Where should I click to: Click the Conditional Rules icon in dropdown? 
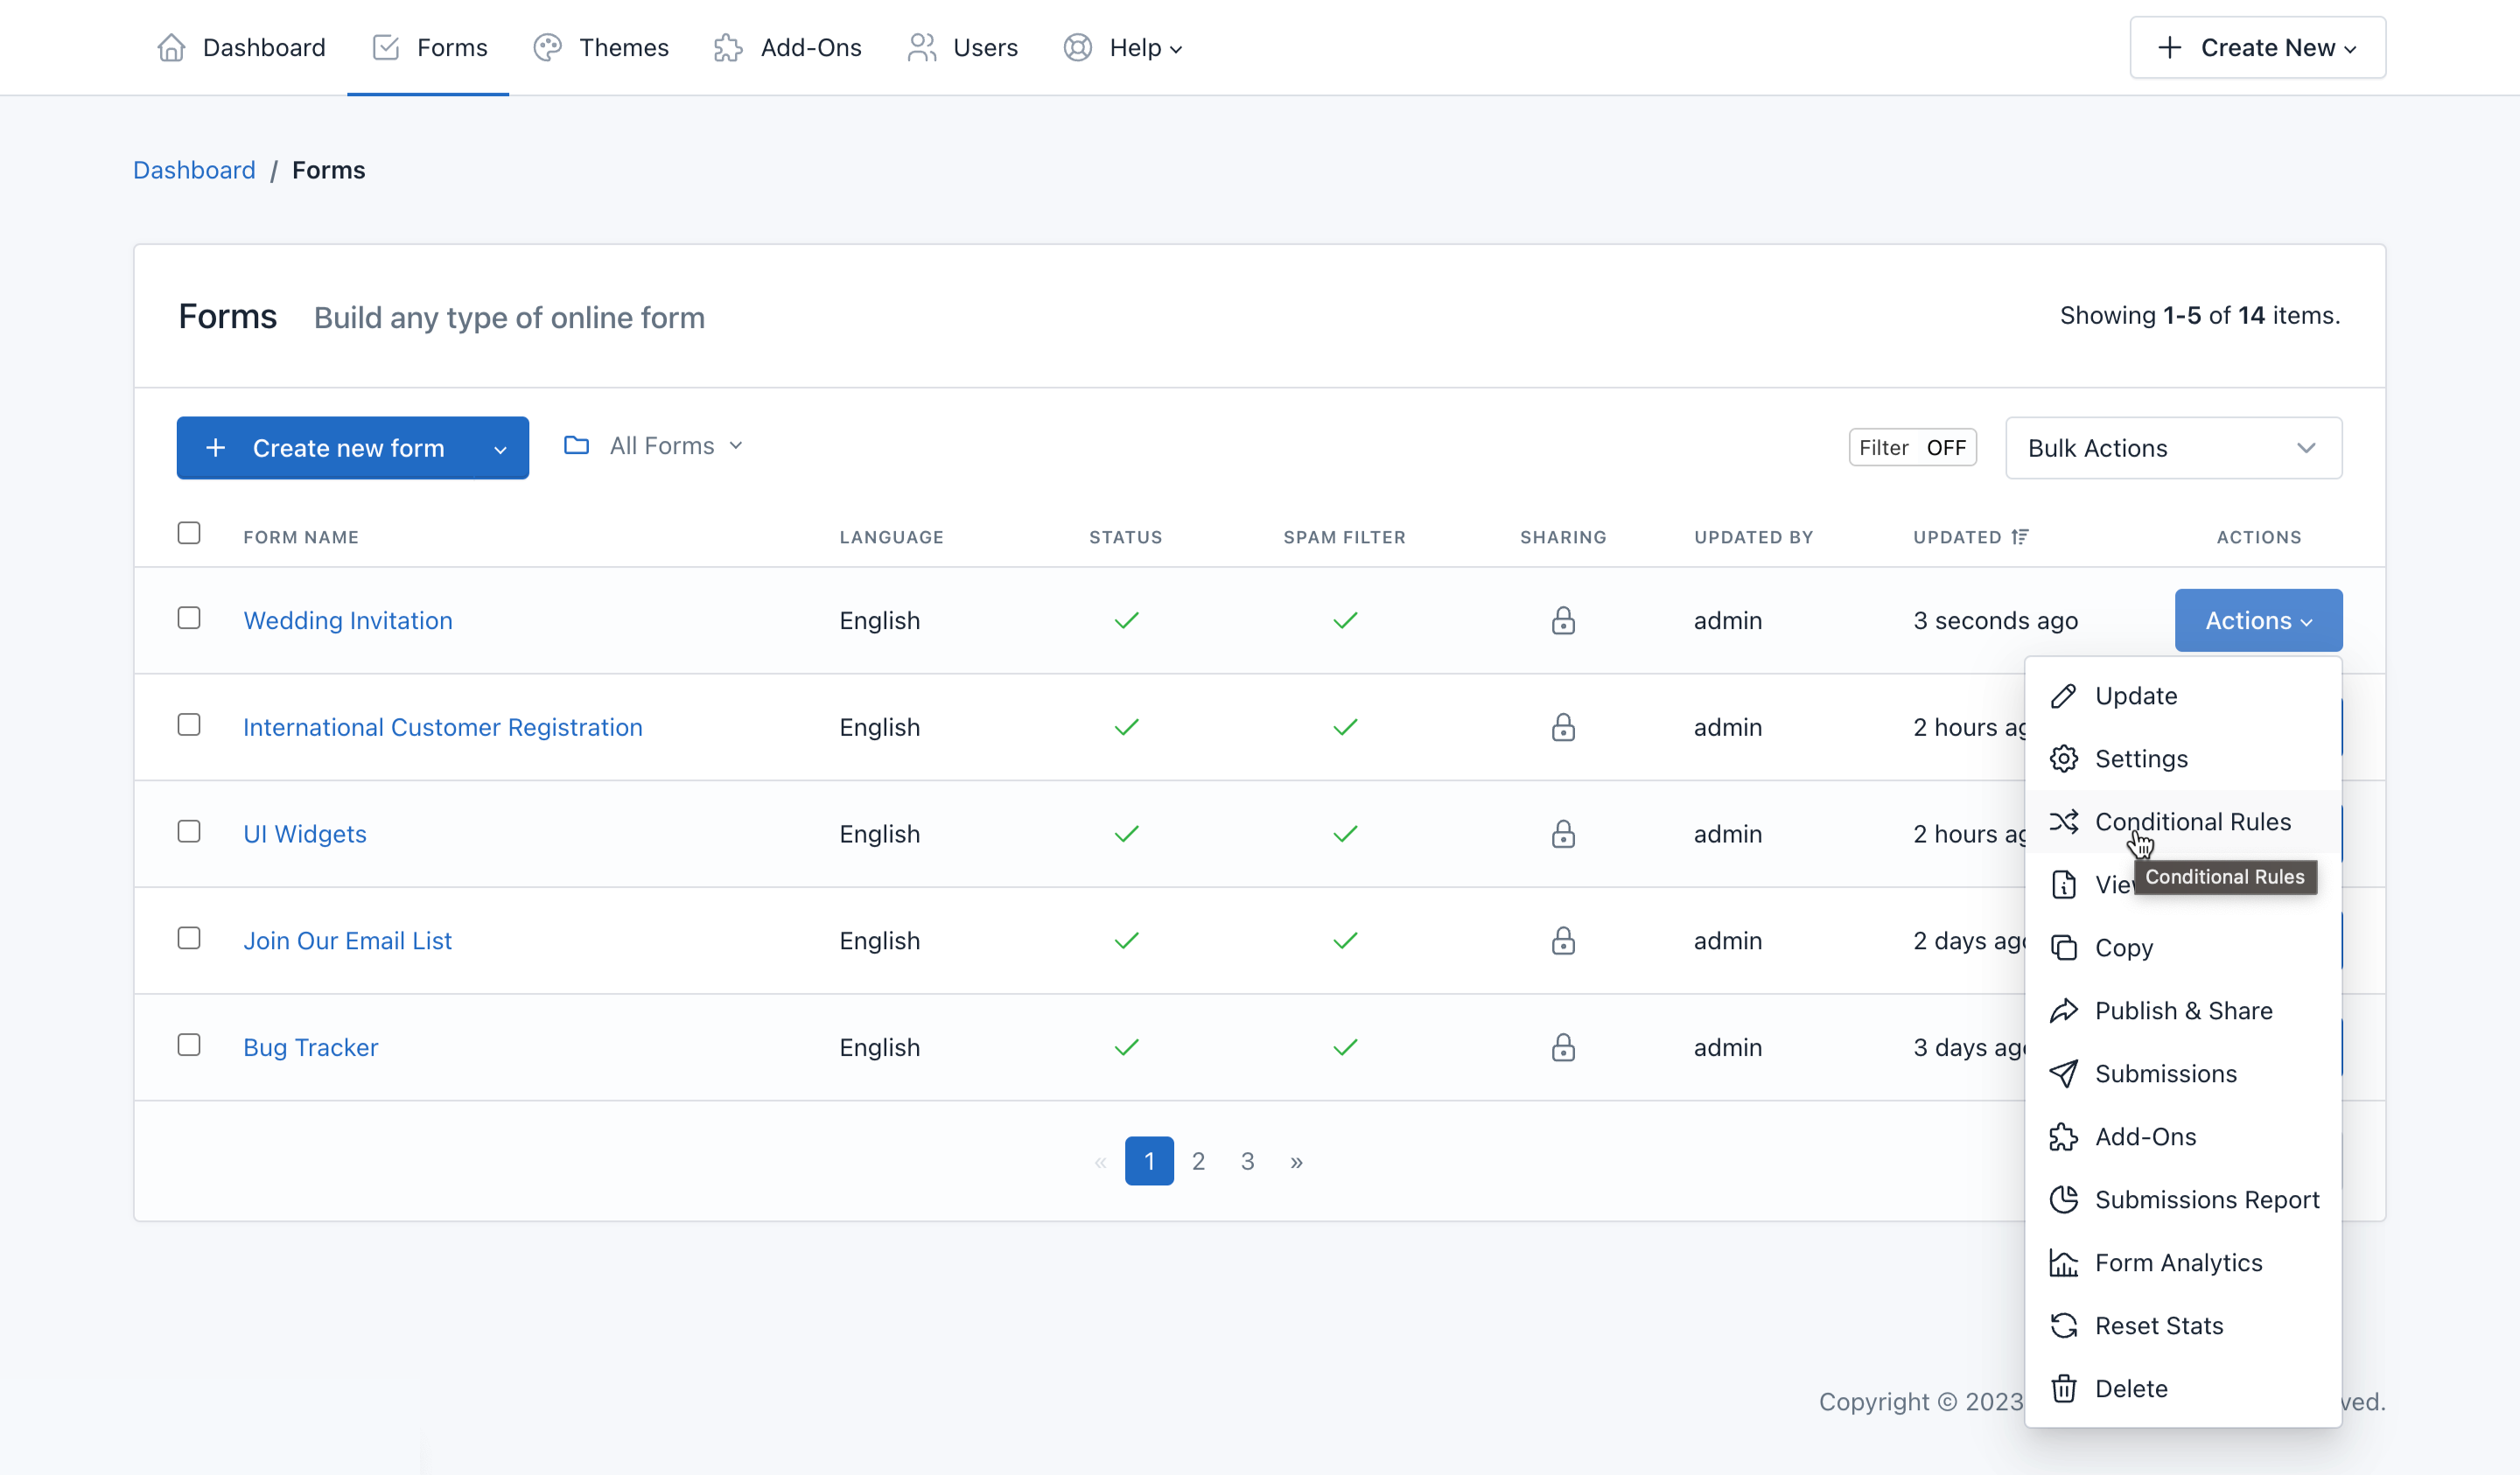[2065, 820]
